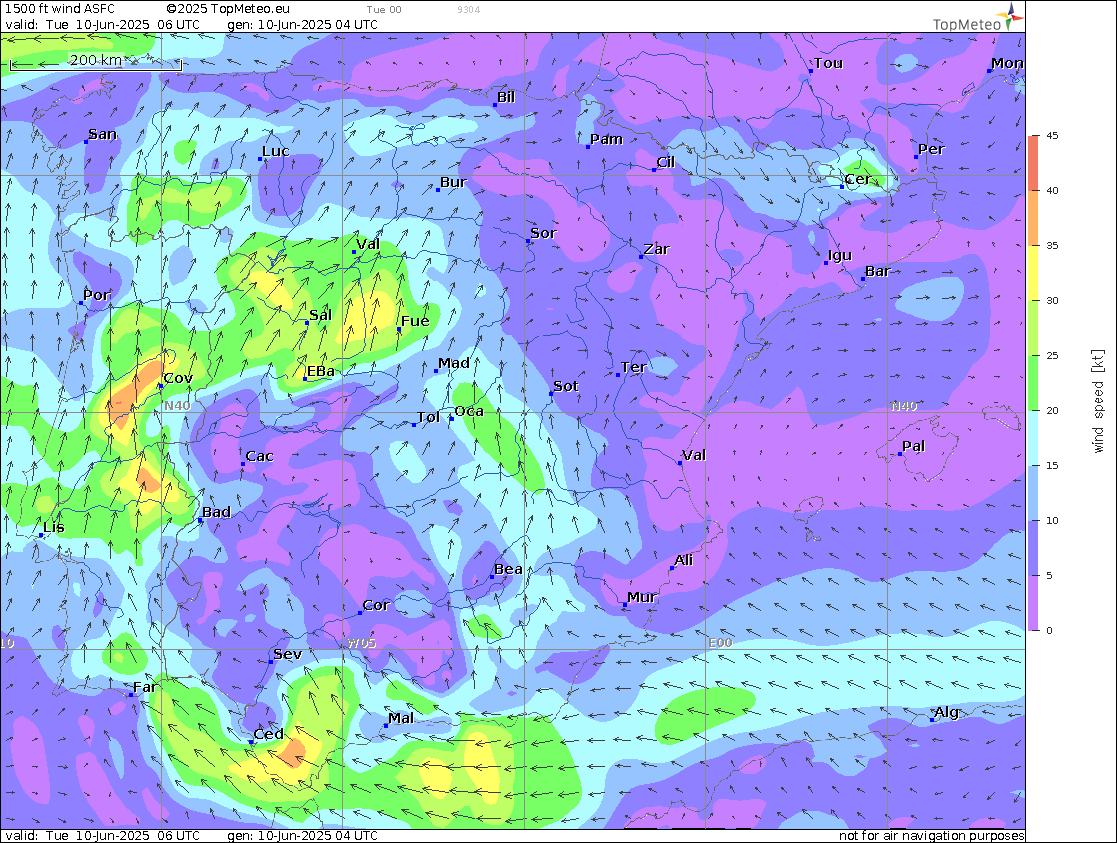
Task: Select the red-orange 40–45 kt legend band
Action: point(1033,163)
